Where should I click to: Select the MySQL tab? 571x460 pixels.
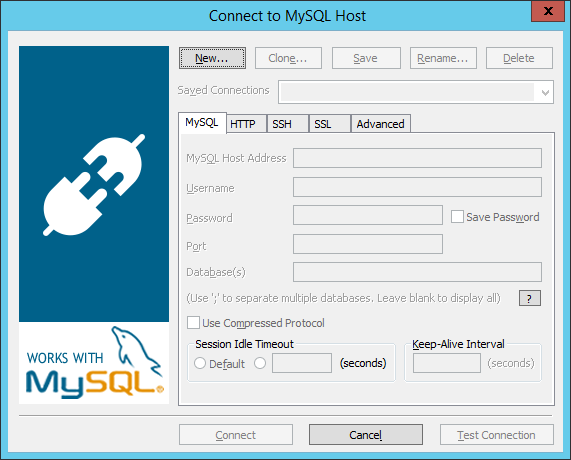click(202, 123)
